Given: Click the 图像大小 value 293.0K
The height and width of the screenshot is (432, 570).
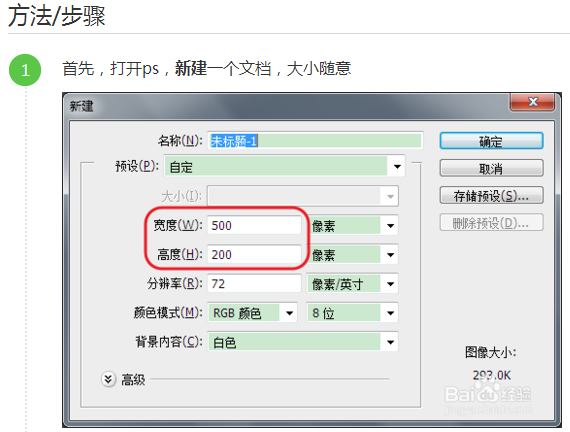Looking at the screenshot, I should tap(491, 375).
